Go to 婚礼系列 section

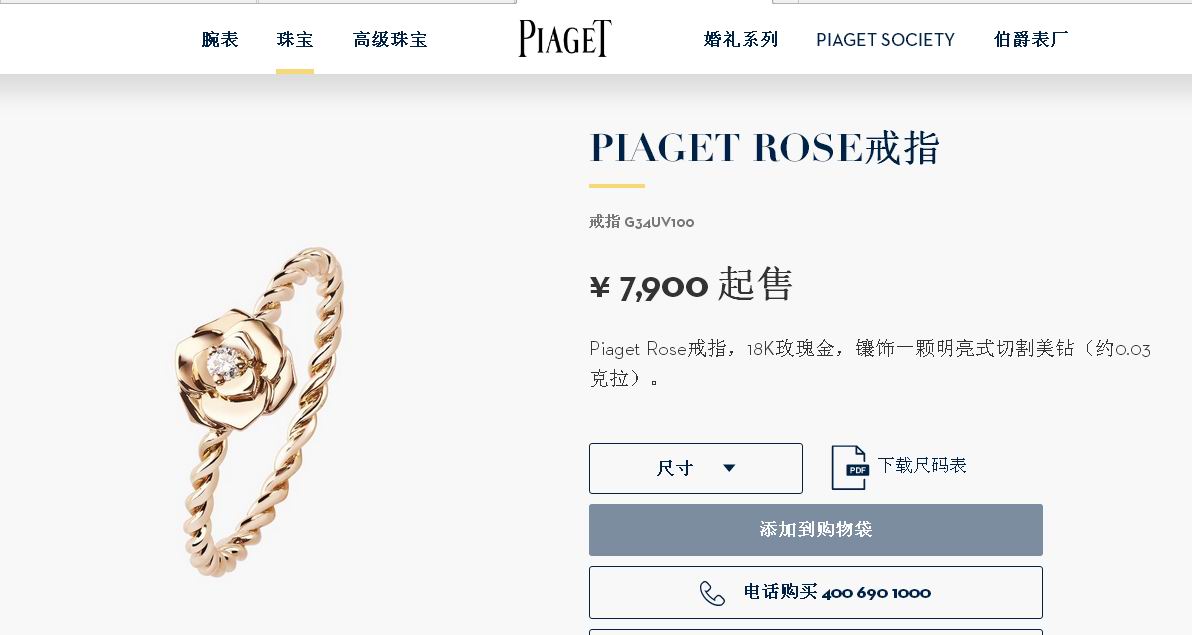point(741,40)
